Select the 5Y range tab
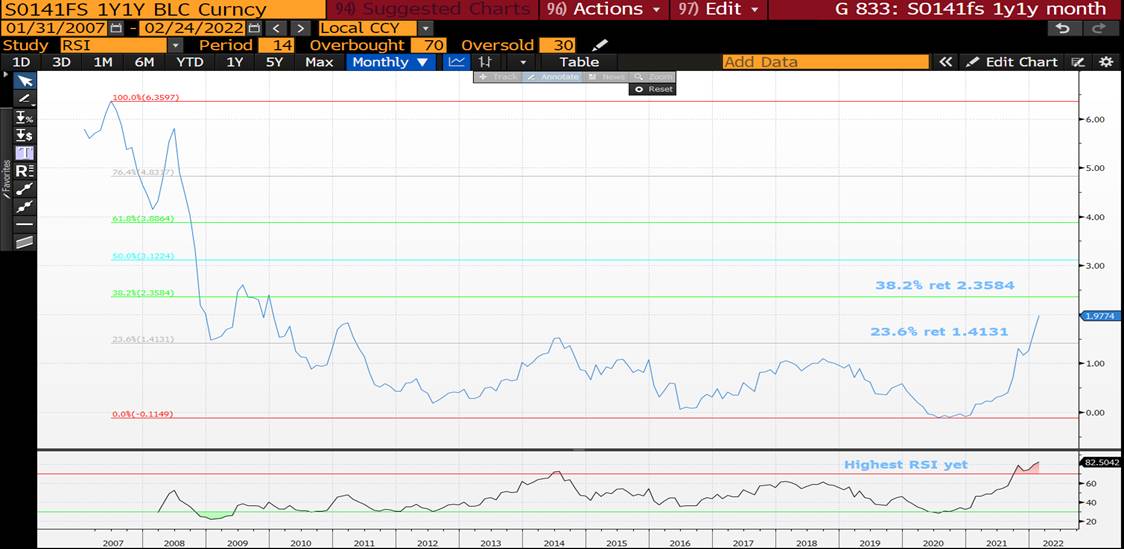The height and width of the screenshot is (549, 1124). [x=275, y=62]
